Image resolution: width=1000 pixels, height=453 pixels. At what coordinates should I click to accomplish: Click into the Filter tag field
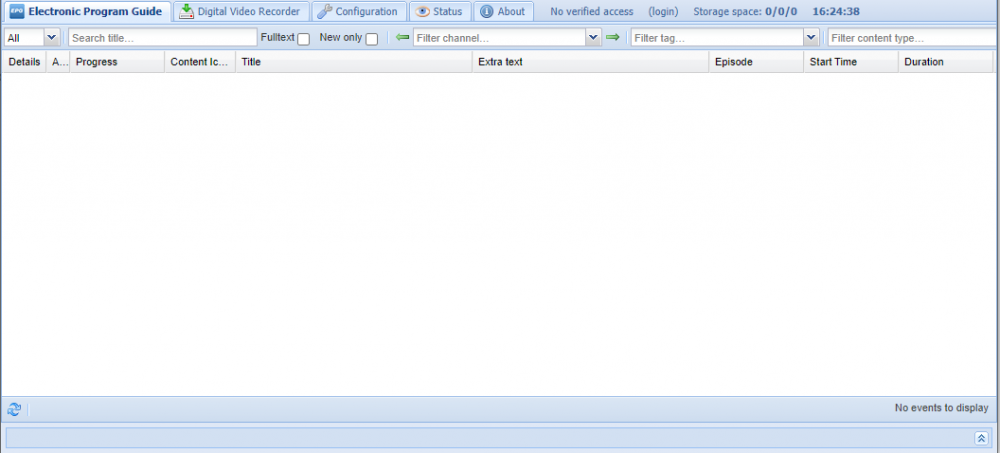coord(717,38)
